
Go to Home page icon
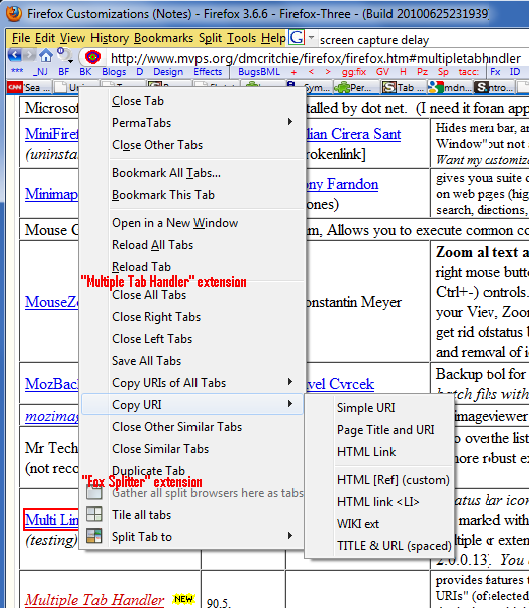point(46,55)
